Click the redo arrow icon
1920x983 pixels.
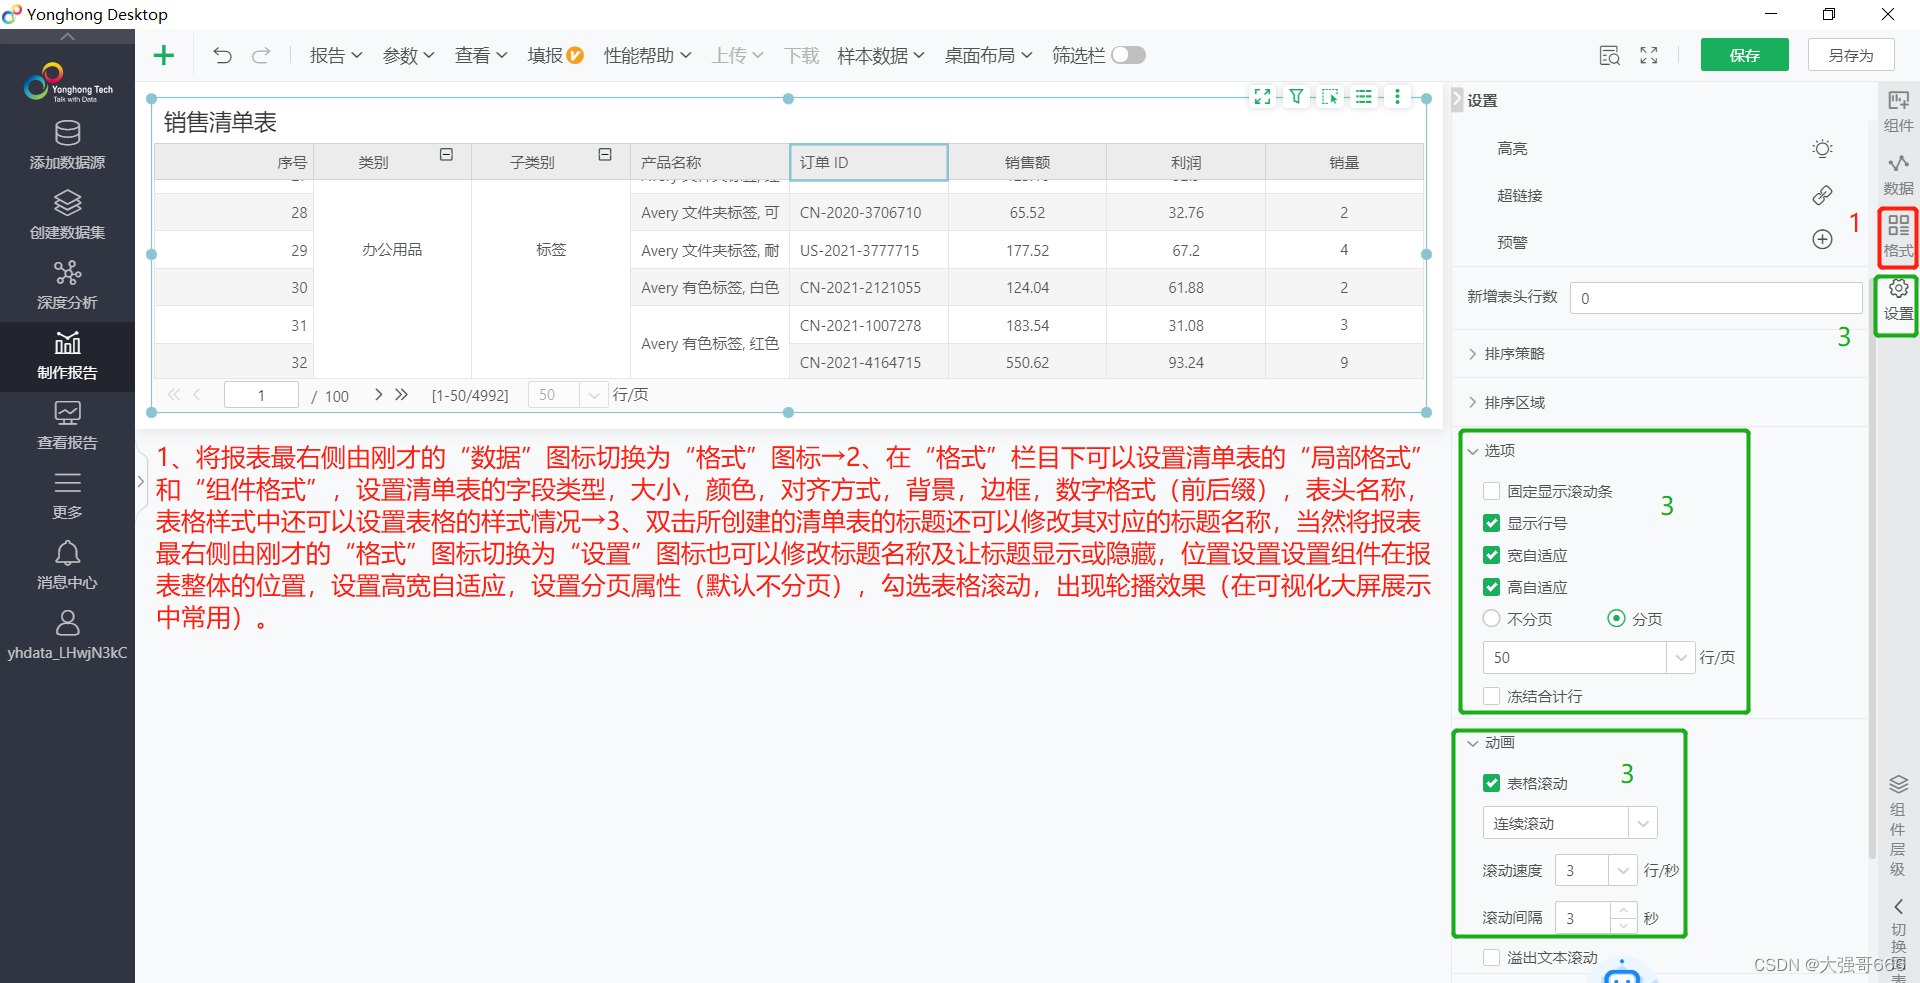[x=261, y=55]
